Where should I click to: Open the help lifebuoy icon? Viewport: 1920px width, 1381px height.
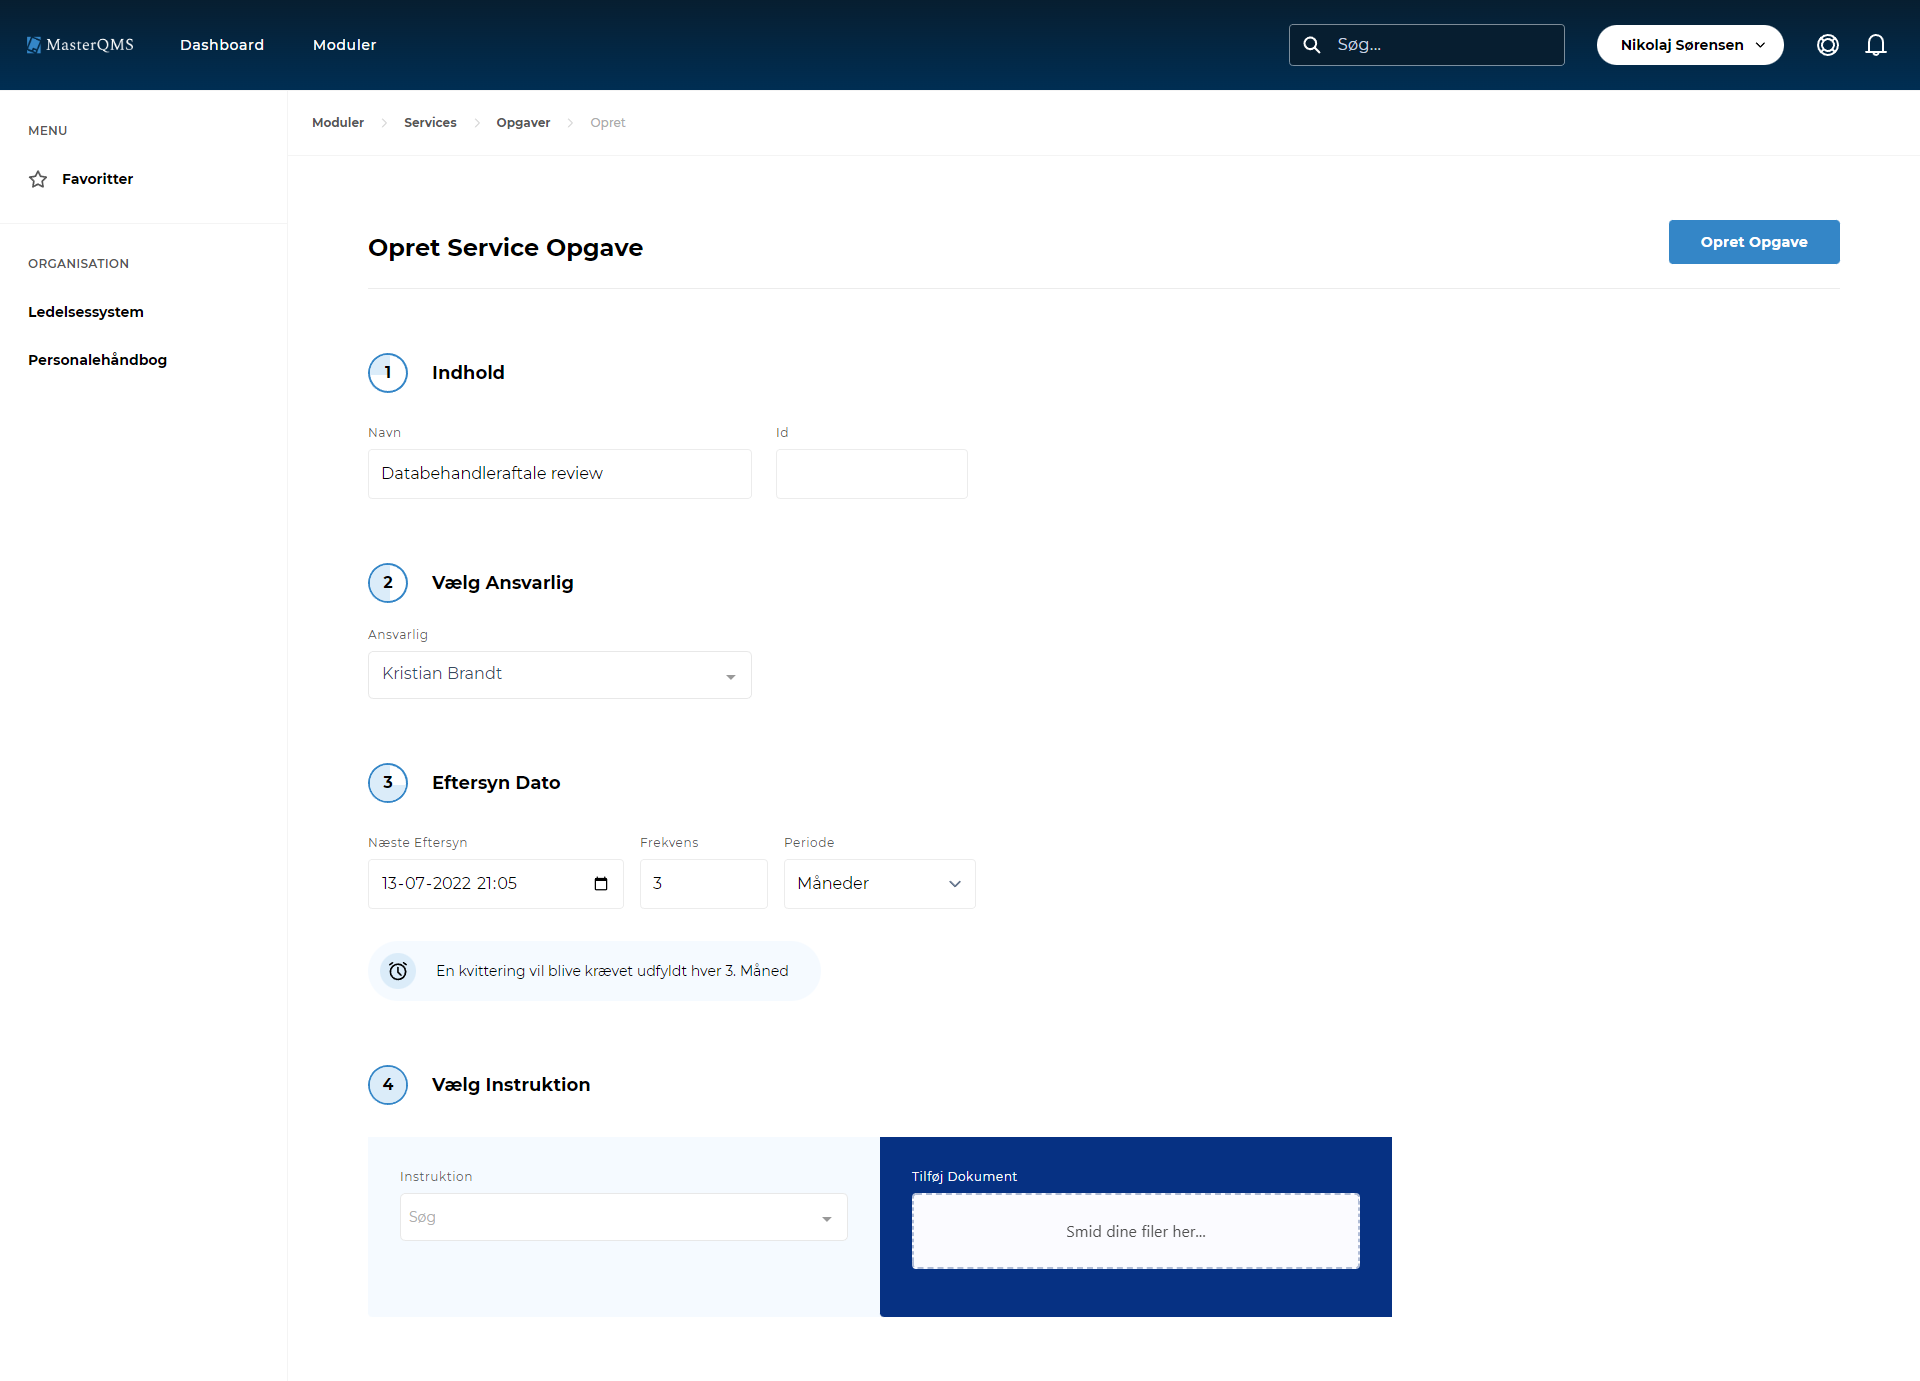click(1827, 45)
